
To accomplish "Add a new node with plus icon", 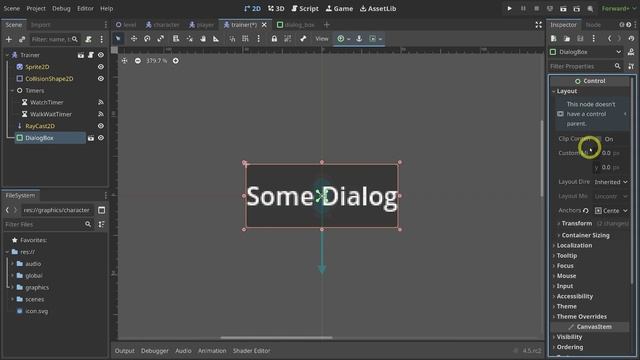I will pos(9,40).
